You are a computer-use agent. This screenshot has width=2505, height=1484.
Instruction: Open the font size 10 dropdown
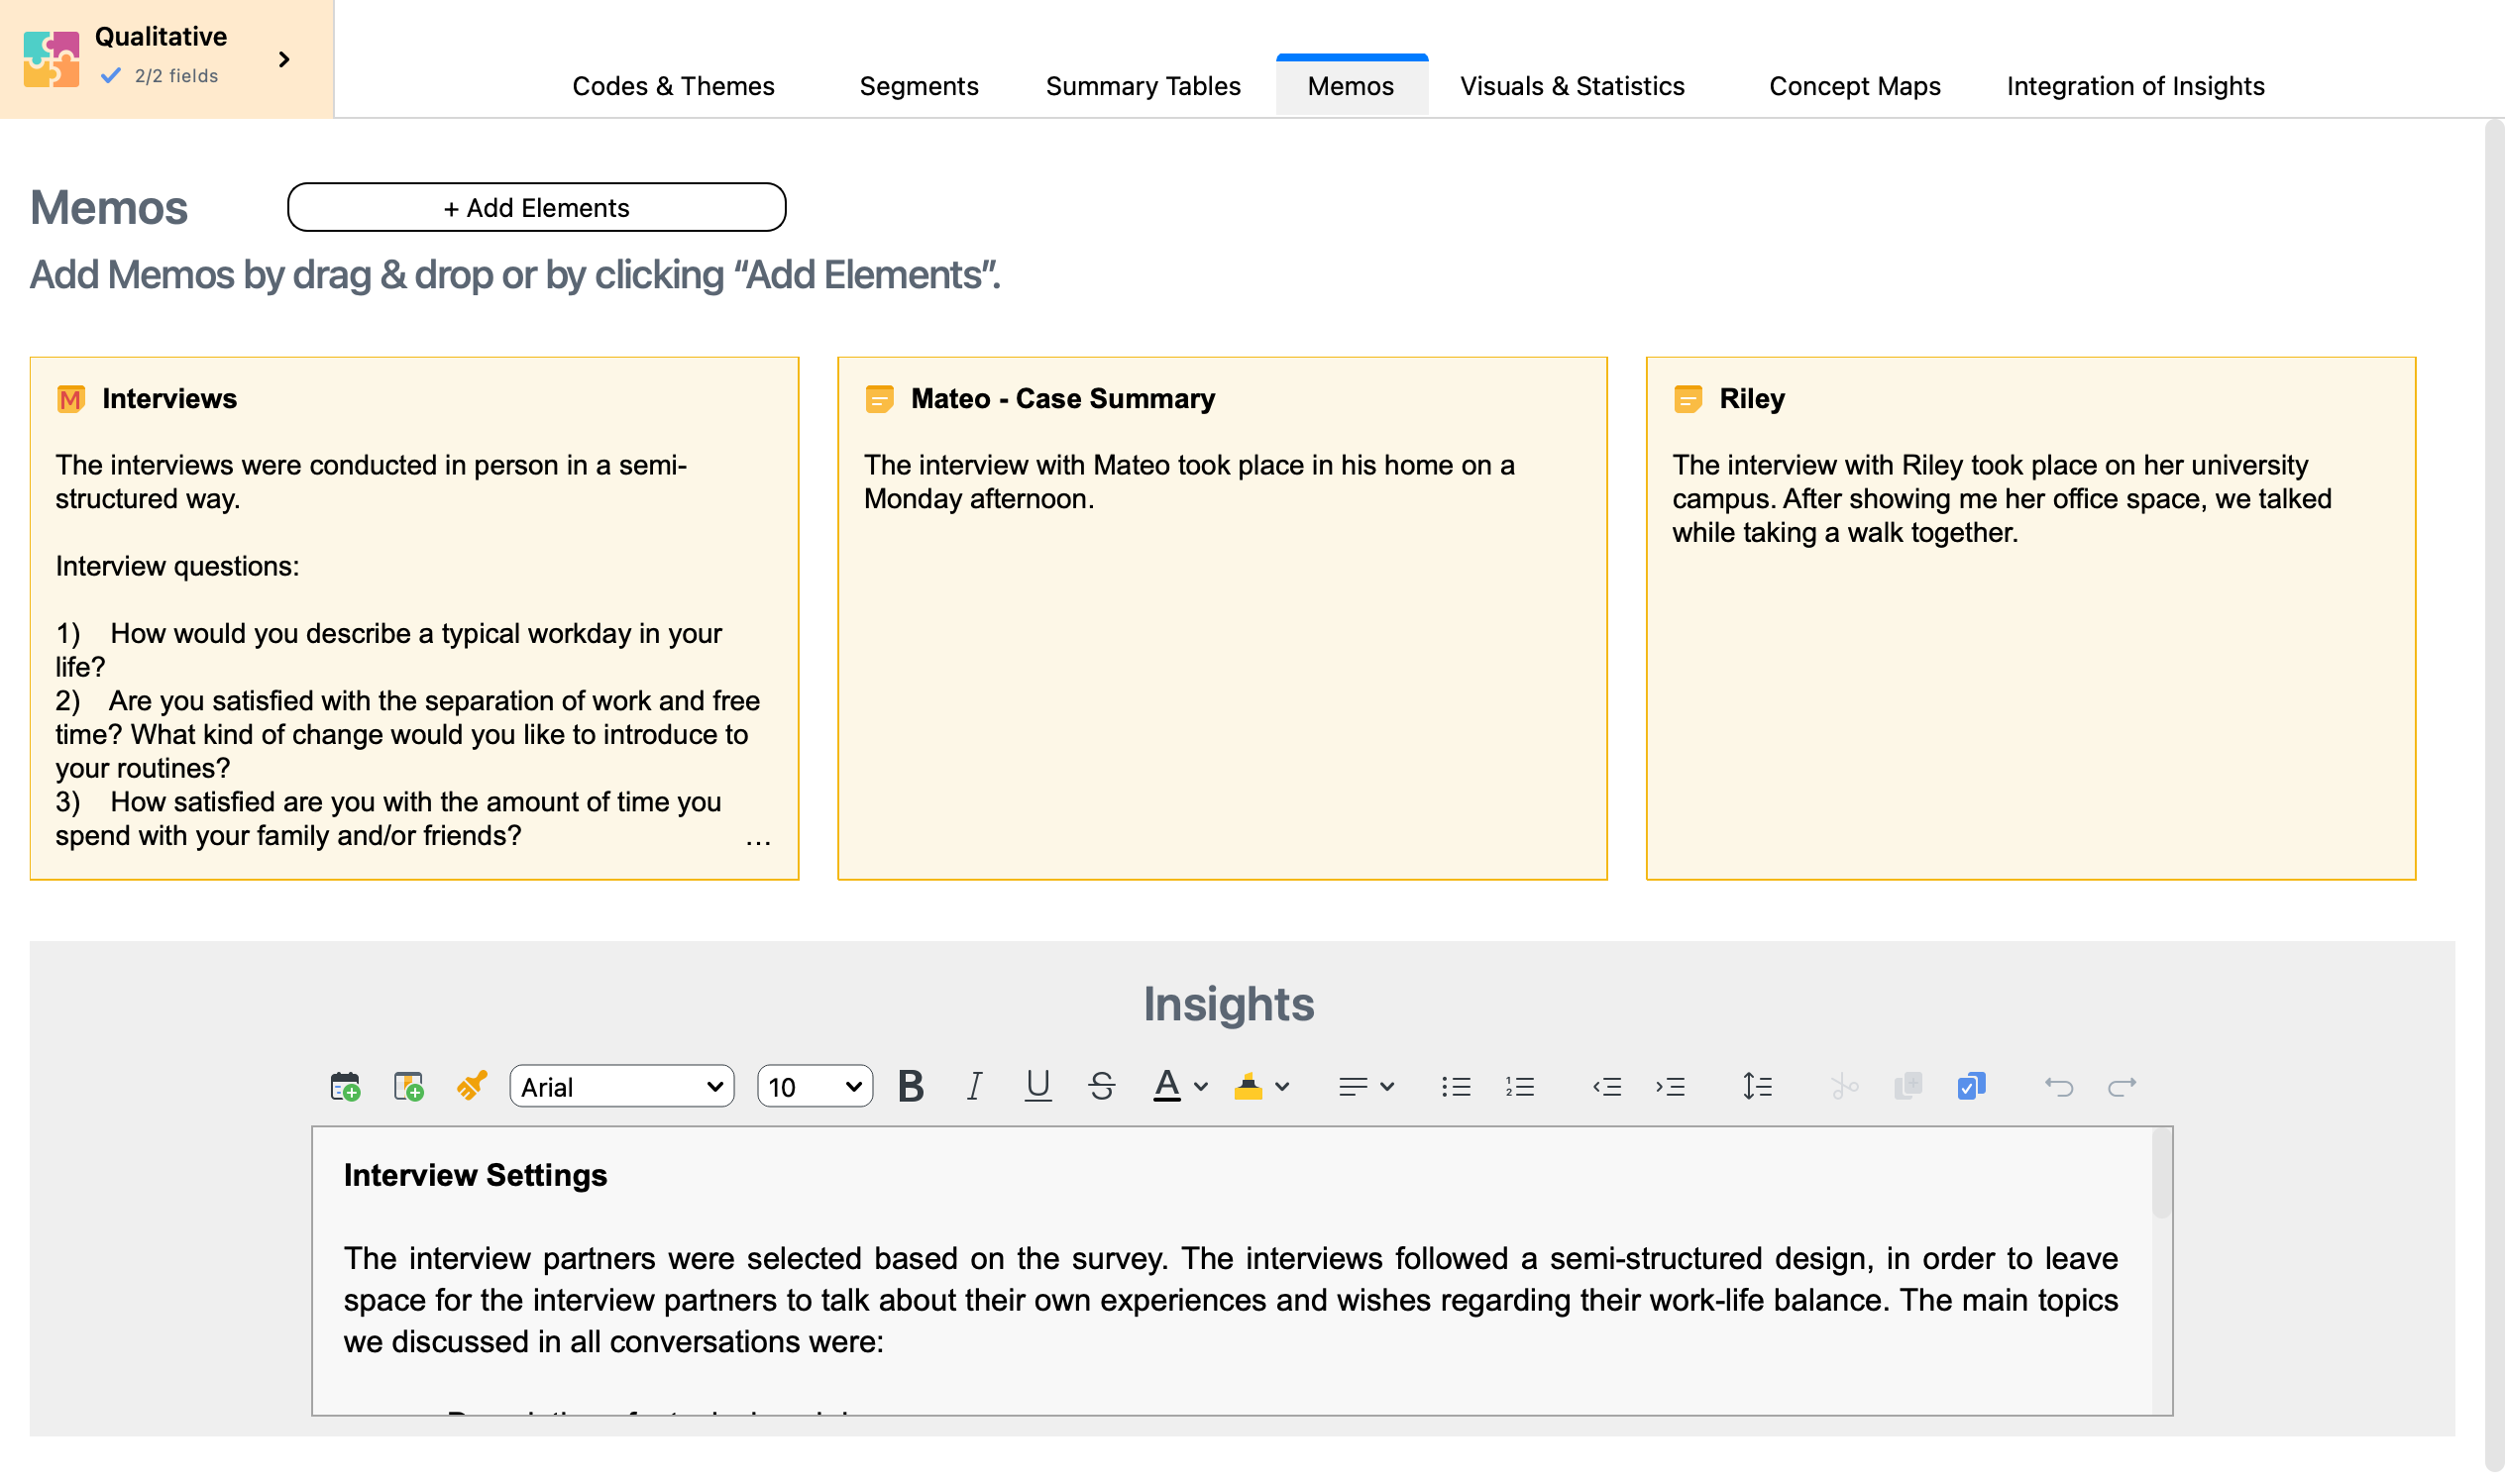point(814,1086)
